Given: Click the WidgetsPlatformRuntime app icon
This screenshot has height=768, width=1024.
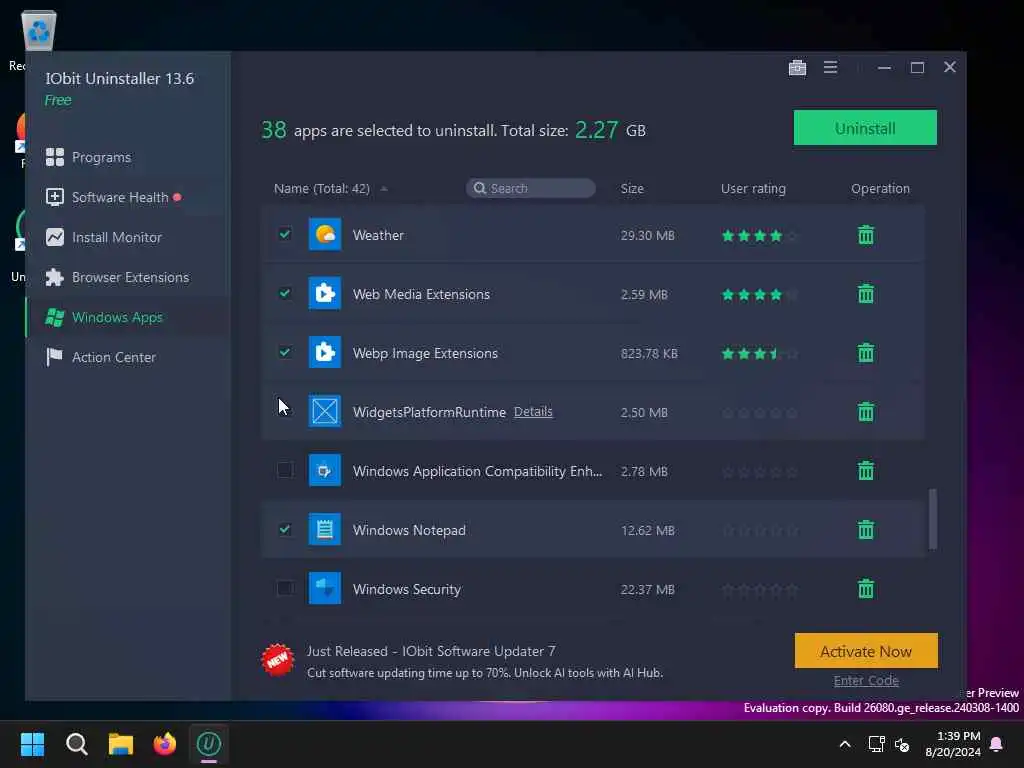Looking at the screenshot, I should coord(325,411).
